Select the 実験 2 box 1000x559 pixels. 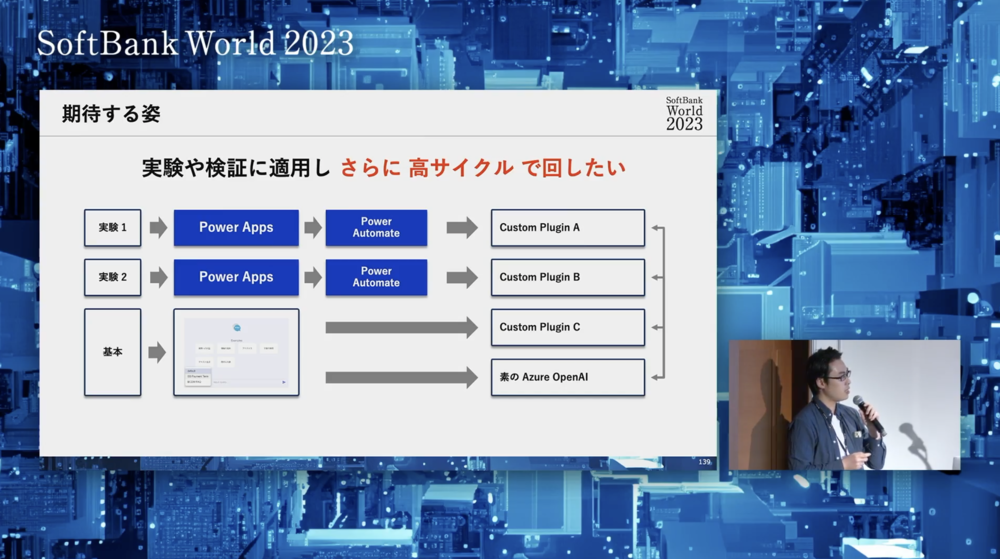click(x=112, y=277)
